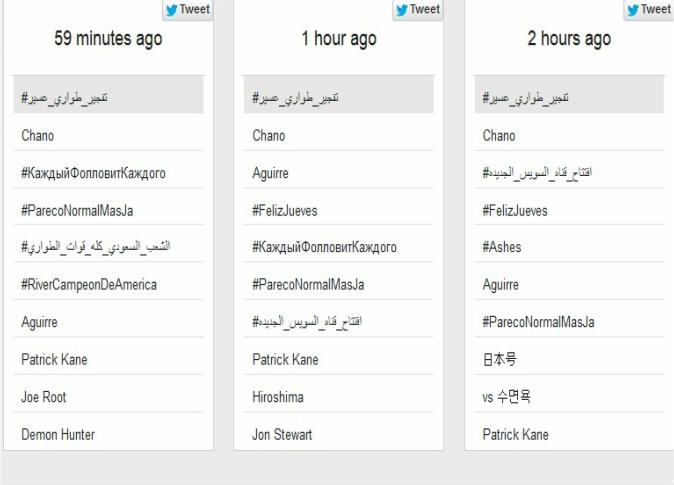Click 日本号 trending topic
The width and height of the screenshot is (674, 485).
(499, 359)
